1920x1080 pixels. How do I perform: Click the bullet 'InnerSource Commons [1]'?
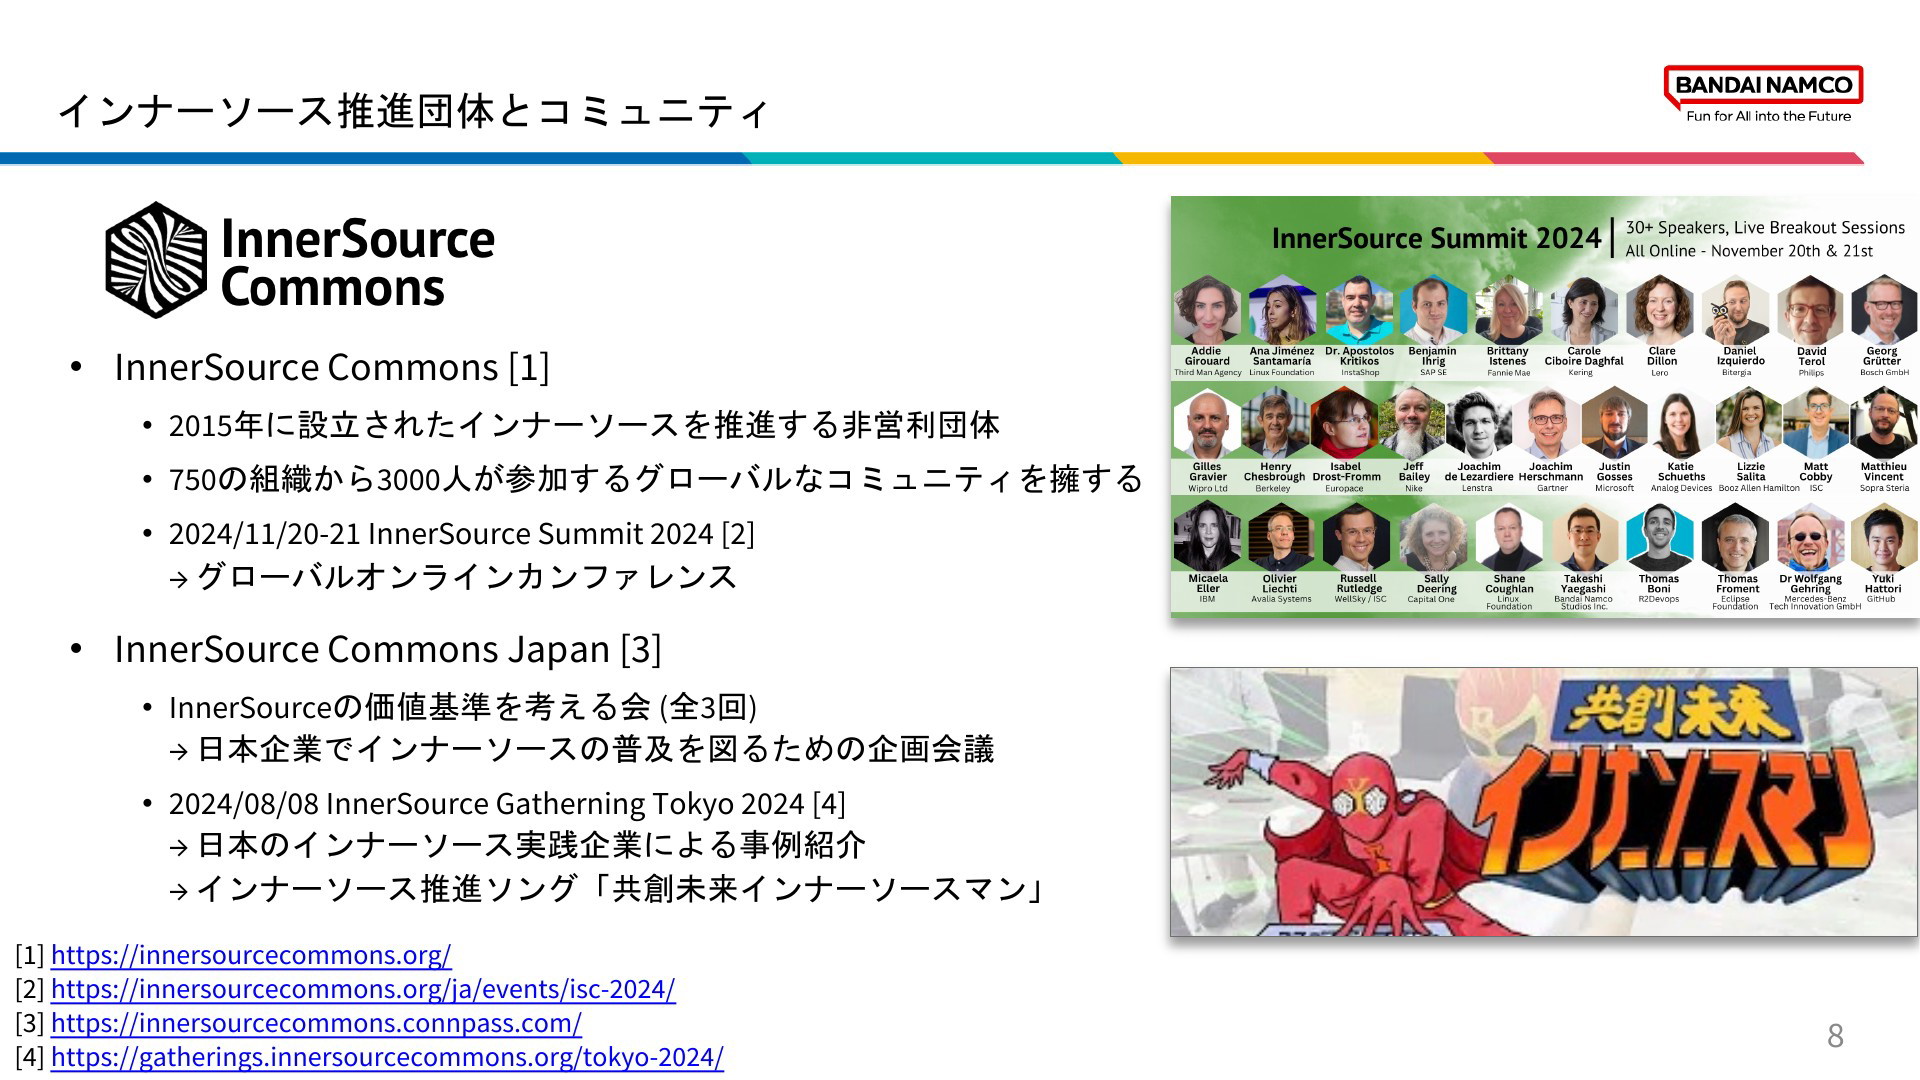click(332, 367)
